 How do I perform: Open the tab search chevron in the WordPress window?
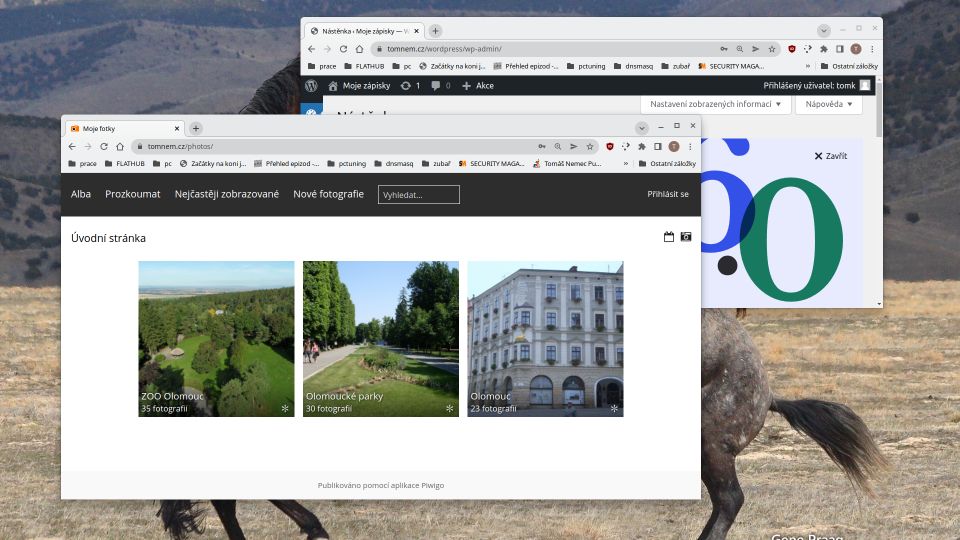[823, 31]
